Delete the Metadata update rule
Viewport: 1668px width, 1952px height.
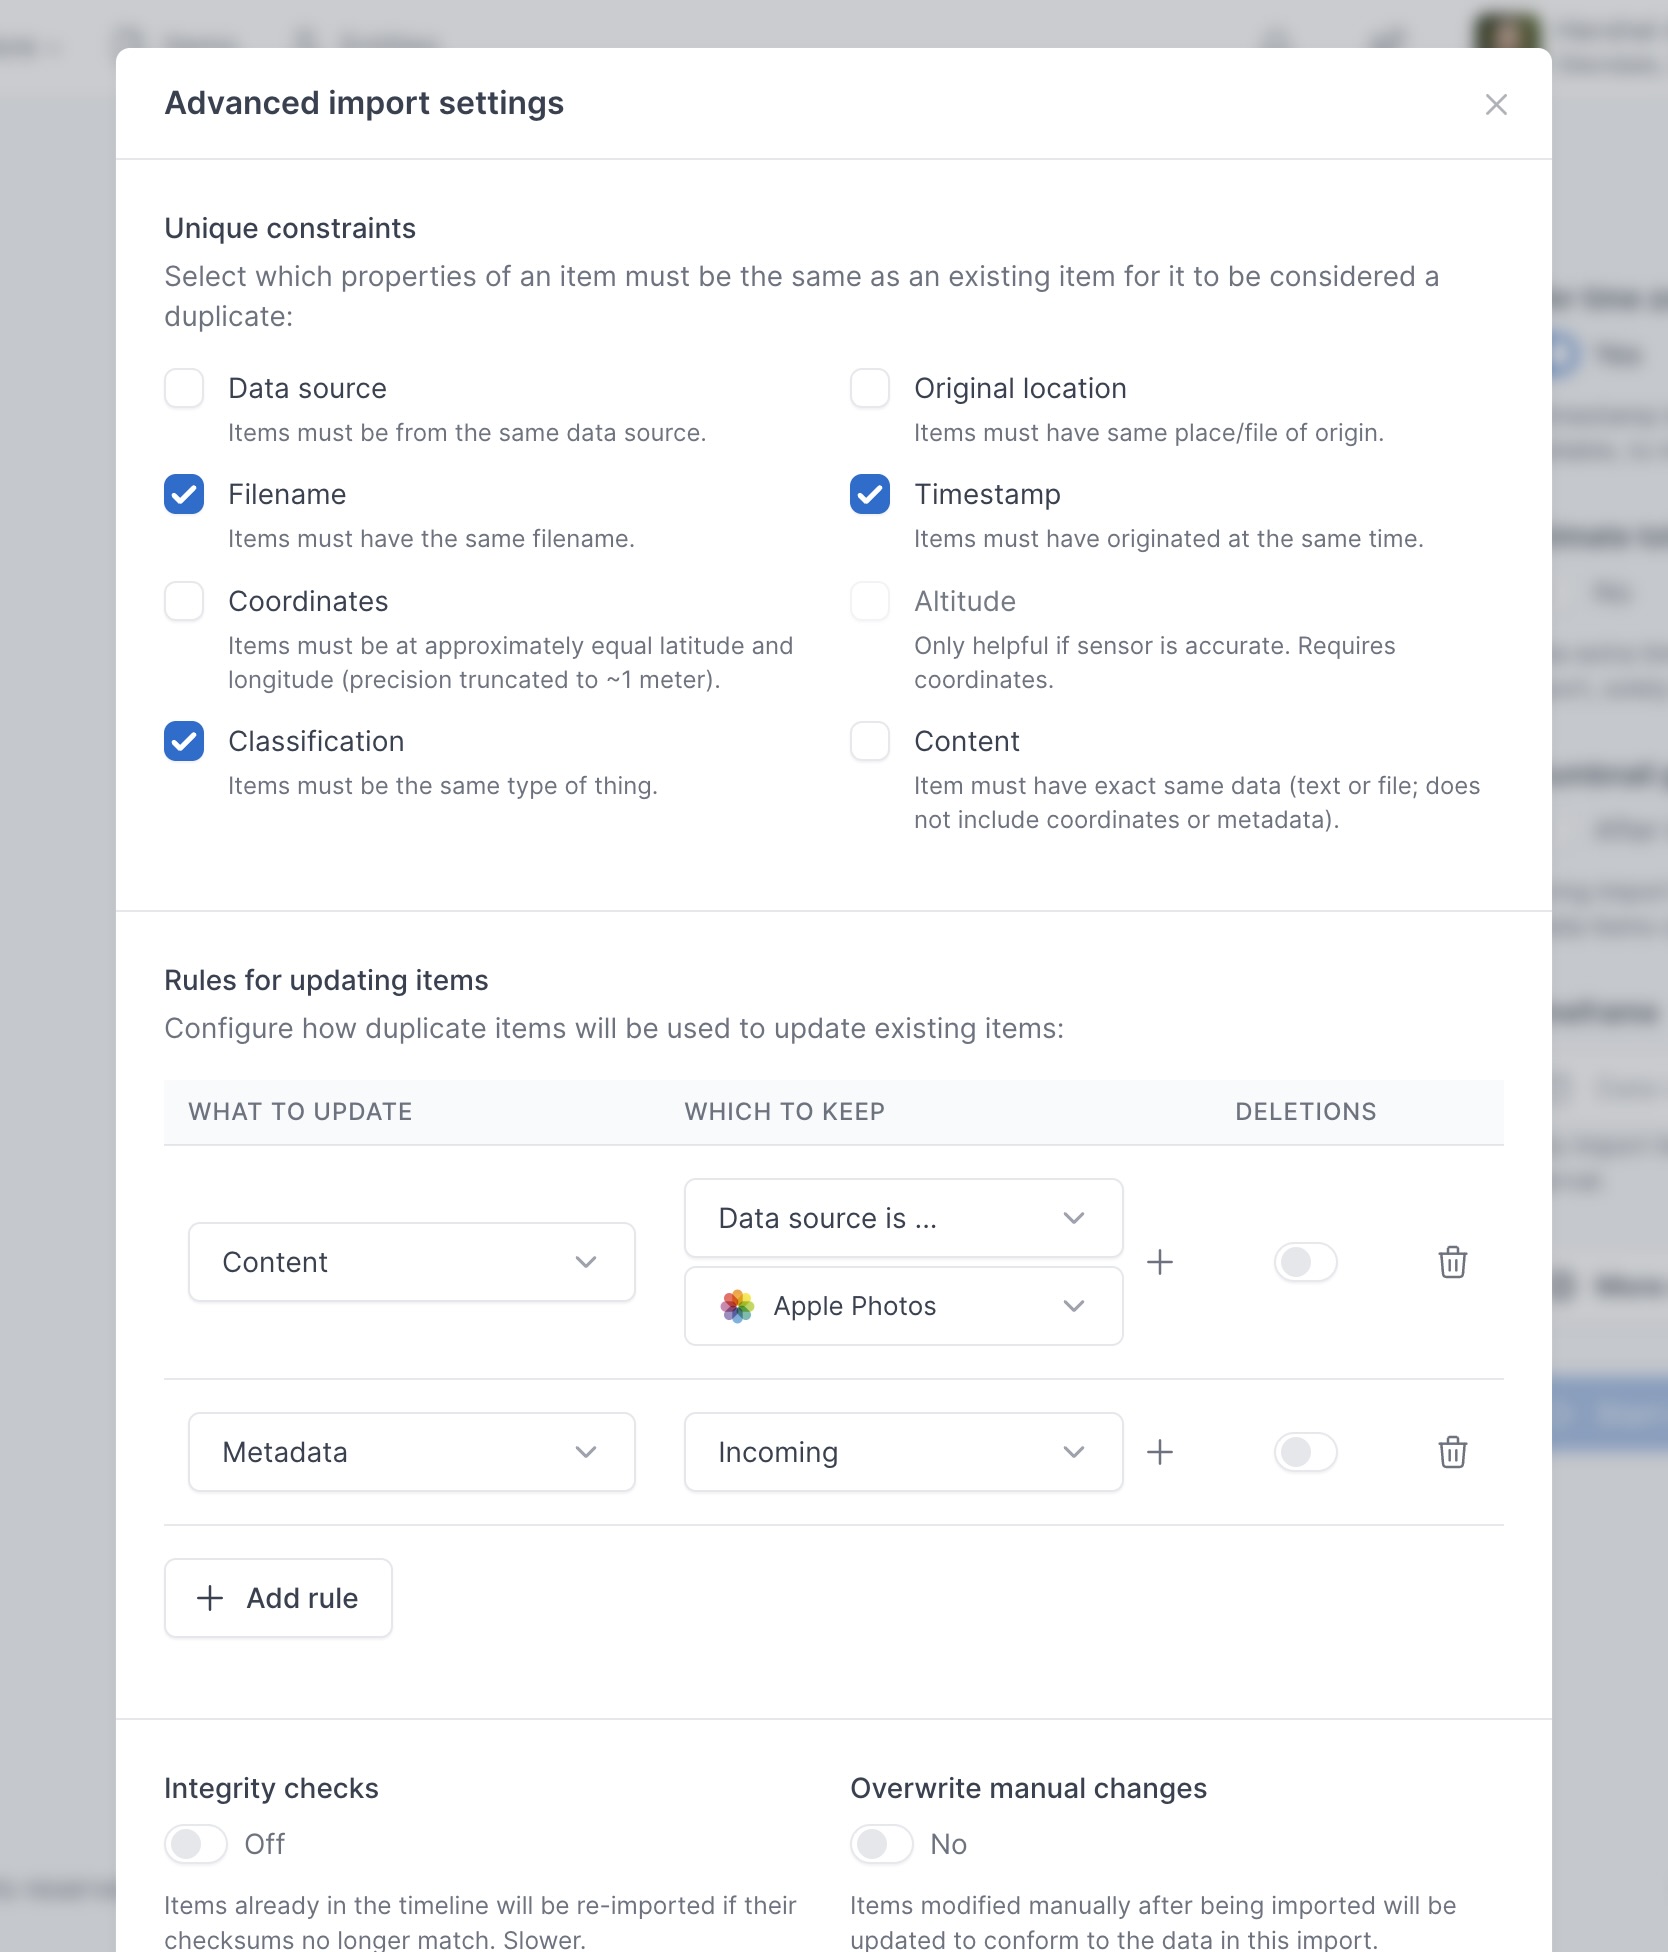pyautogui.click(x=1452, y=1452)
